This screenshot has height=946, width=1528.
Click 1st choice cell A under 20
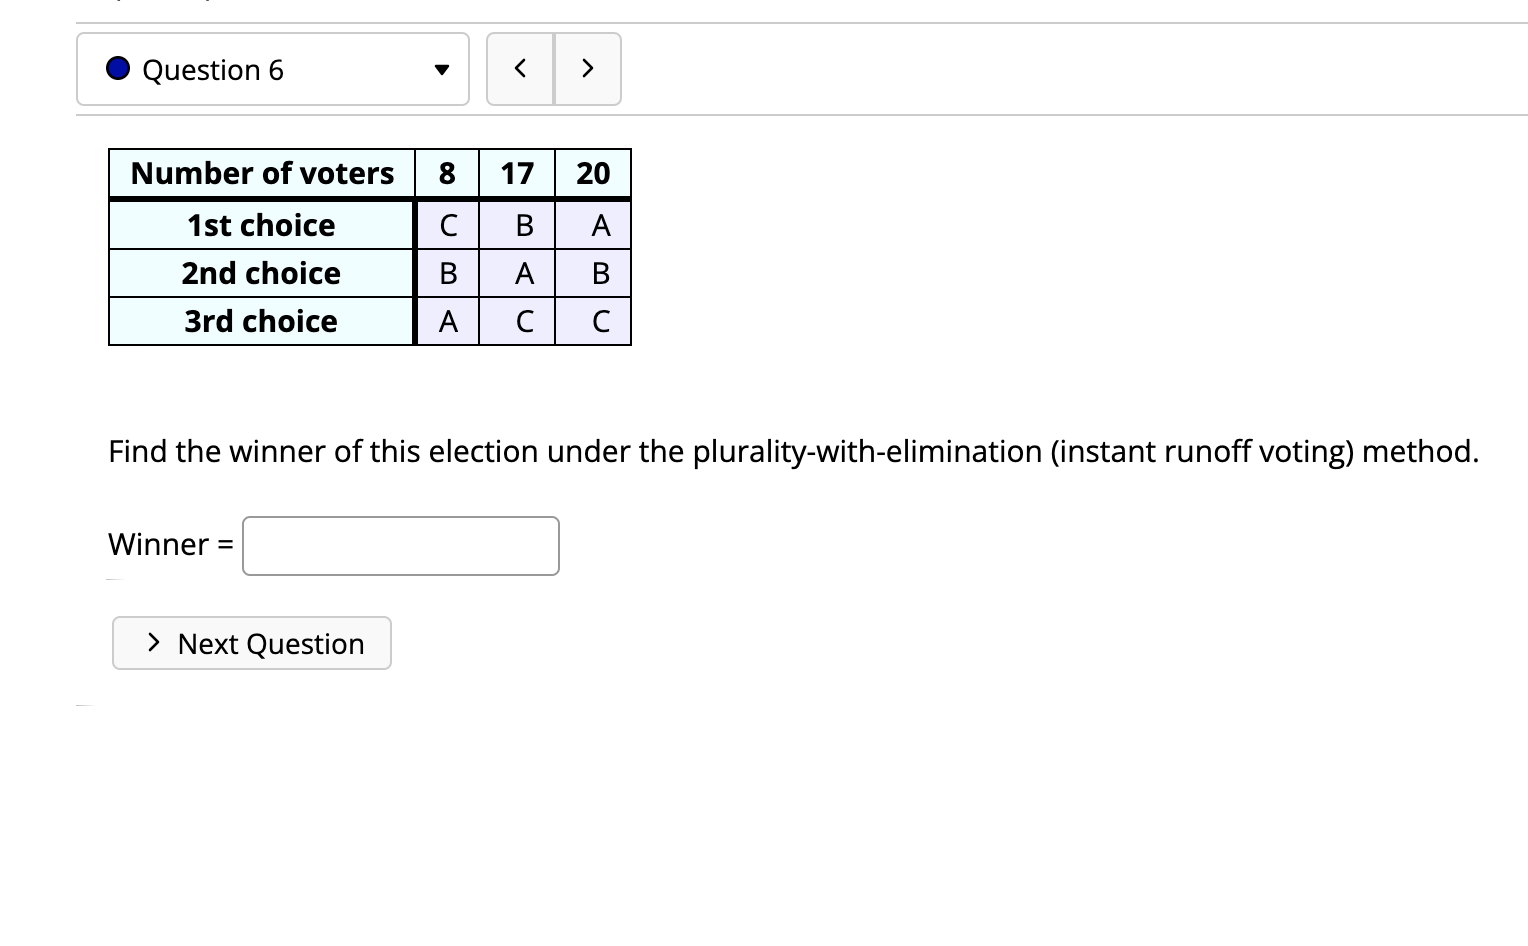[600, 225]
